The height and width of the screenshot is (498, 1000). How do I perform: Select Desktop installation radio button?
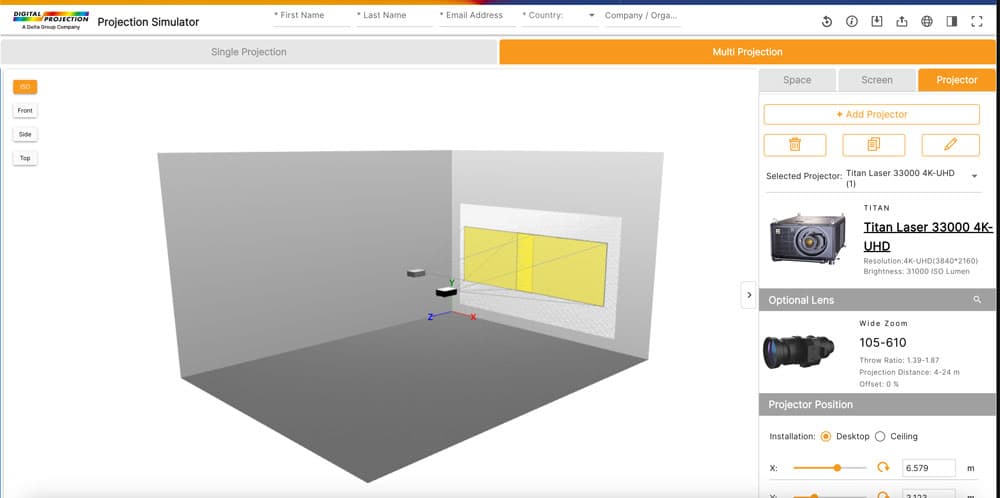[826, 436]
